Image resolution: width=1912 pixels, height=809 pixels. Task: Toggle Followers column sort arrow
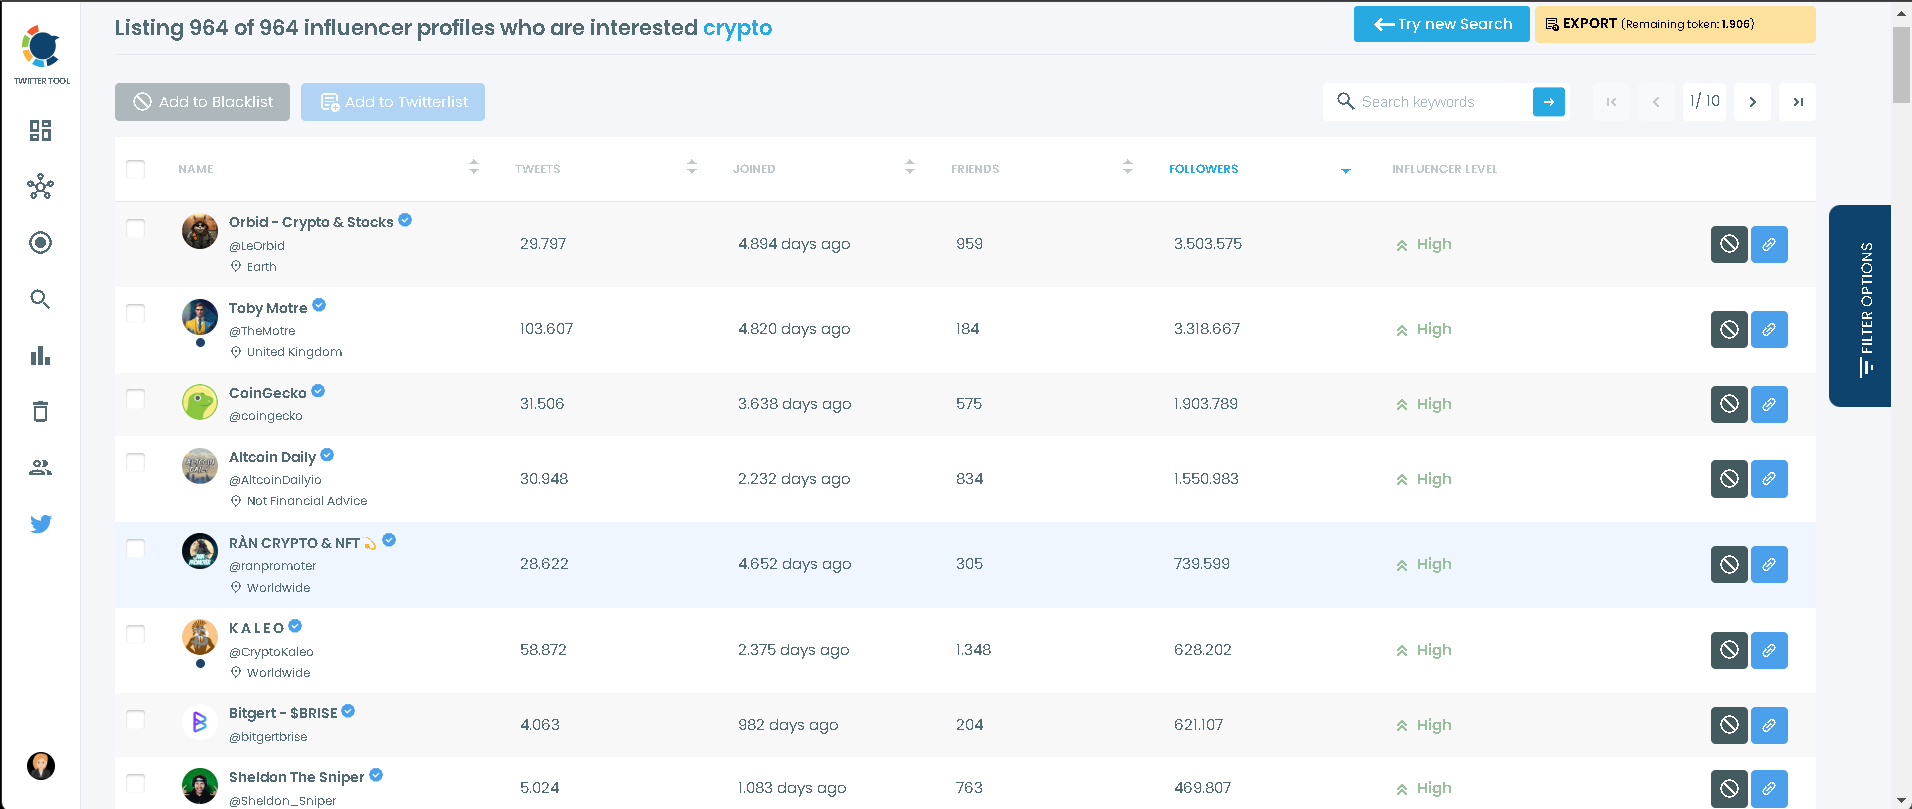pyautogui.click(x=1346, y=170)
